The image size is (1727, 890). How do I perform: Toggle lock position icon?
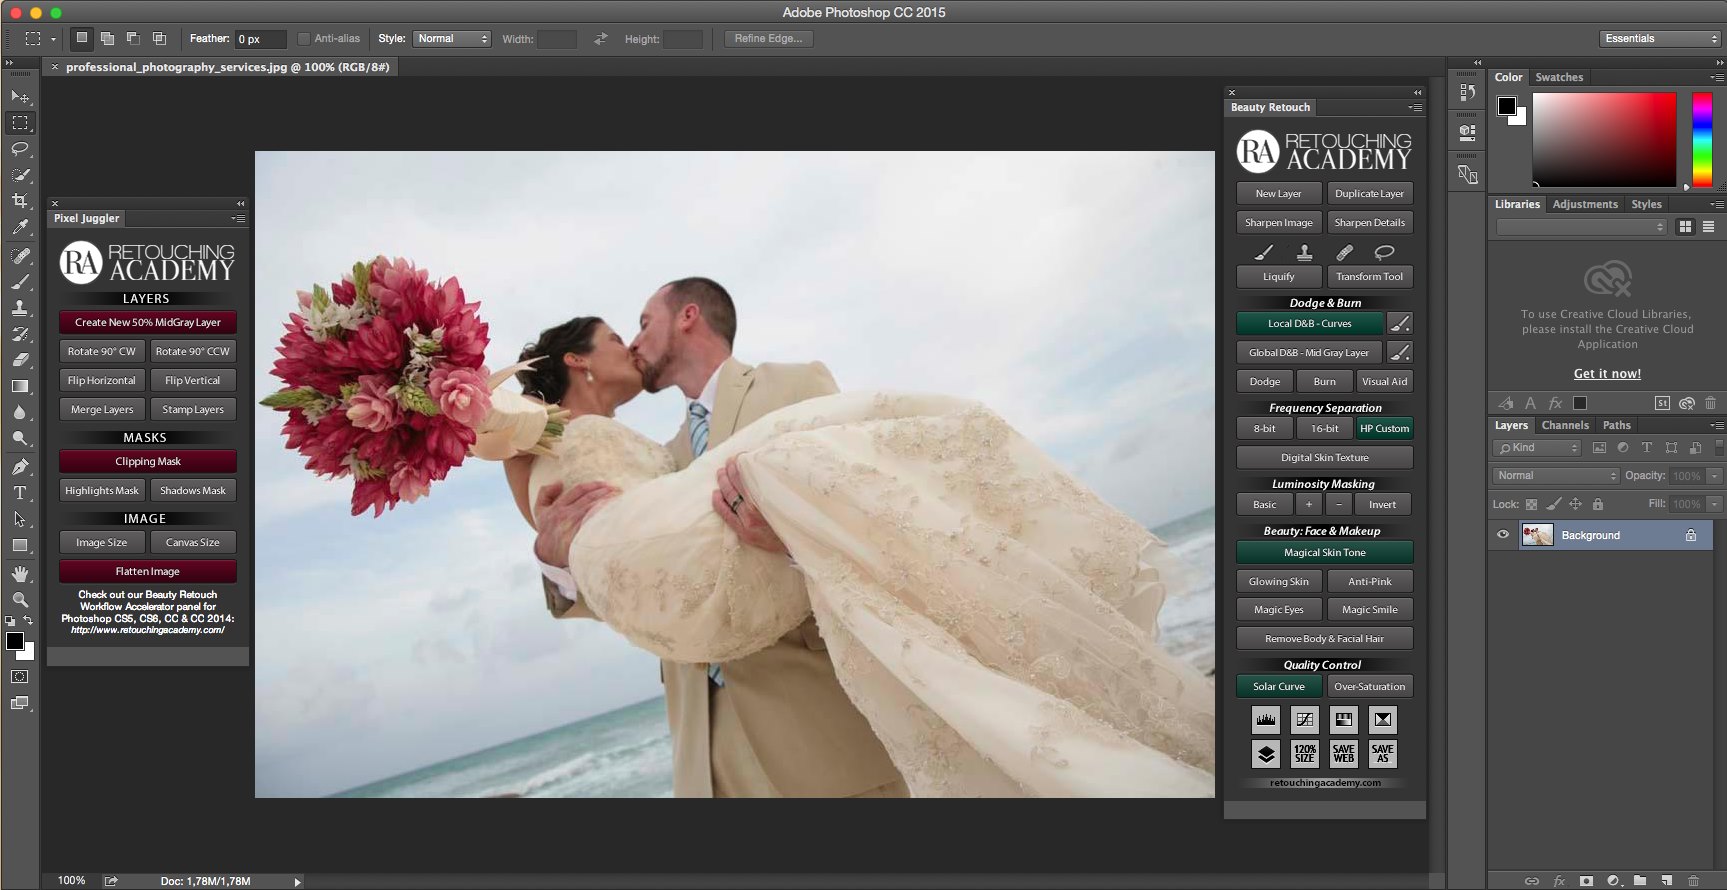pos(1575,504)
